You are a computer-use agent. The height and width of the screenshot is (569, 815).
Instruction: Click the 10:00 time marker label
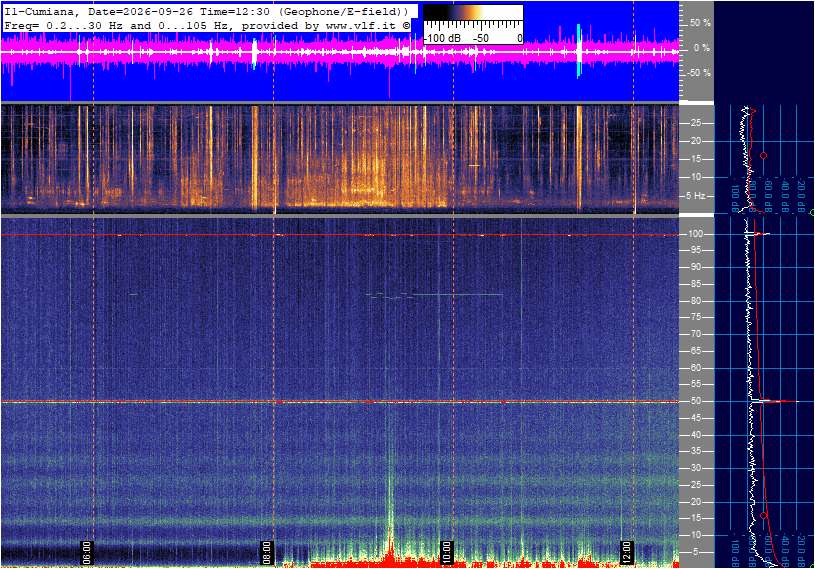click(x=446, y=552)
